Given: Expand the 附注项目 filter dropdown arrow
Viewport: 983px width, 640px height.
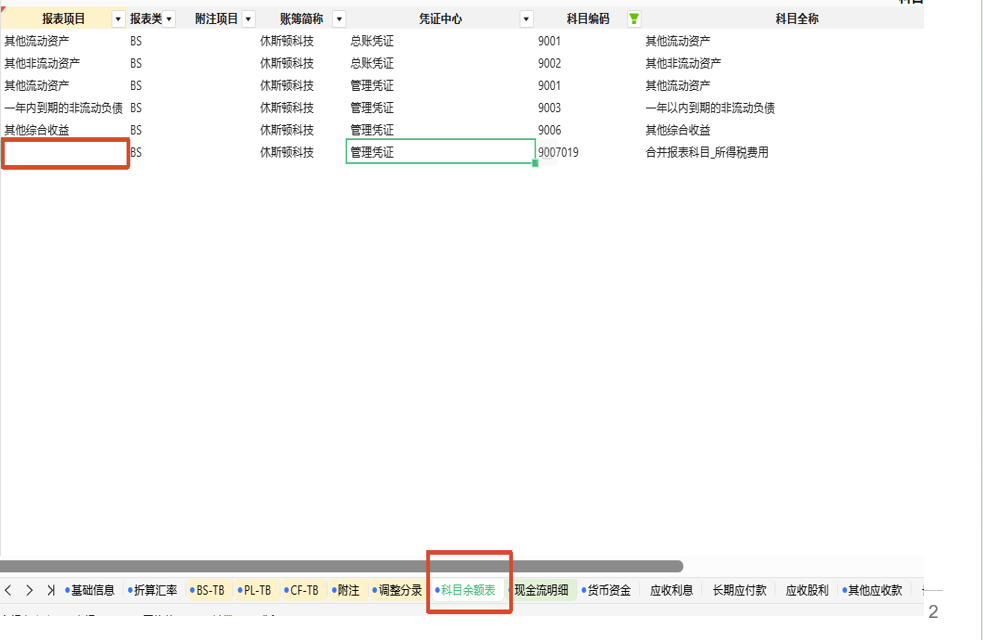Looking at the screenshot, I should click(248, 19).
